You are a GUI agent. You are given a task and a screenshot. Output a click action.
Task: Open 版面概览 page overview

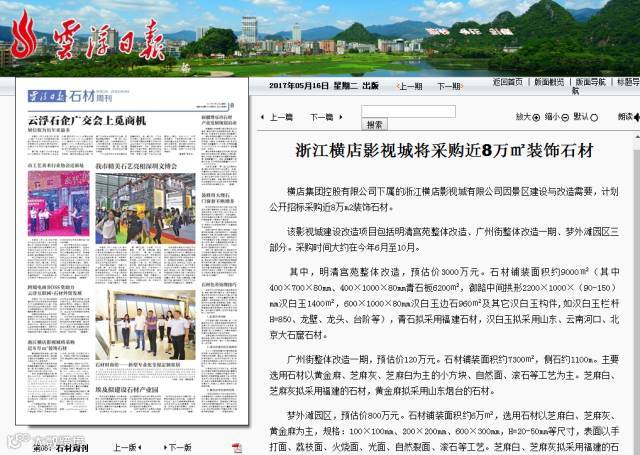(x=549, y=82)
